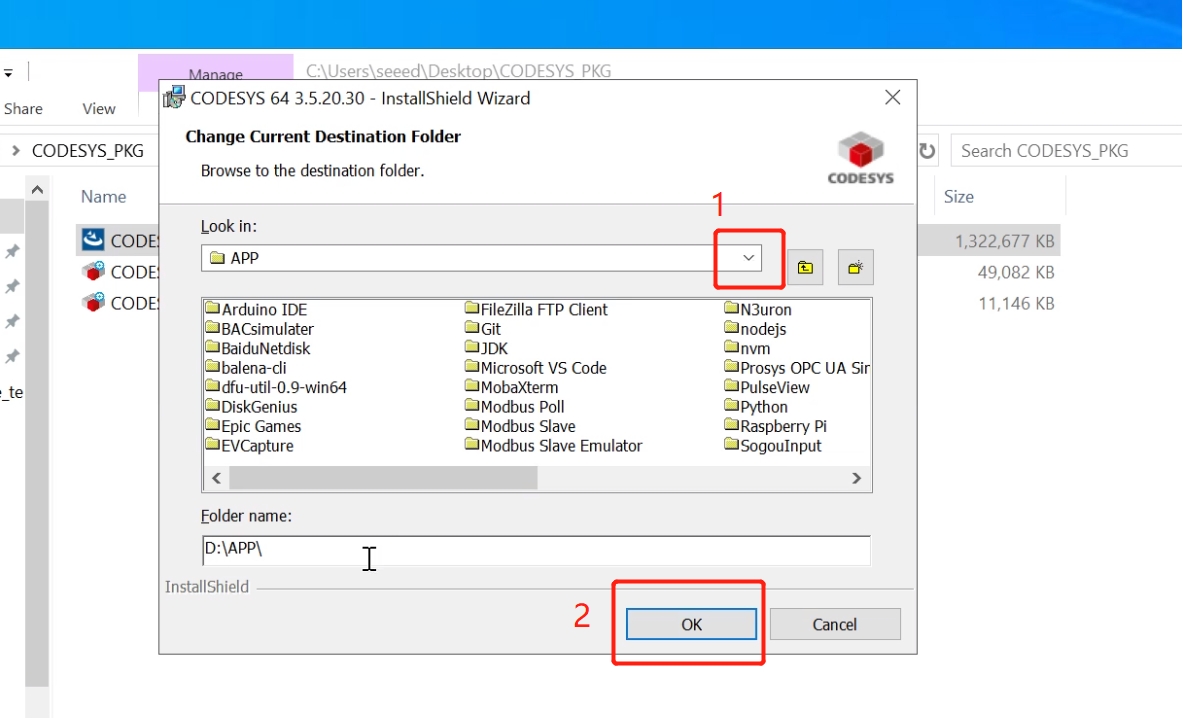The image size is (1182, 718).
Task: Select the nodejs folder icon
Action: tap(731, 328)
